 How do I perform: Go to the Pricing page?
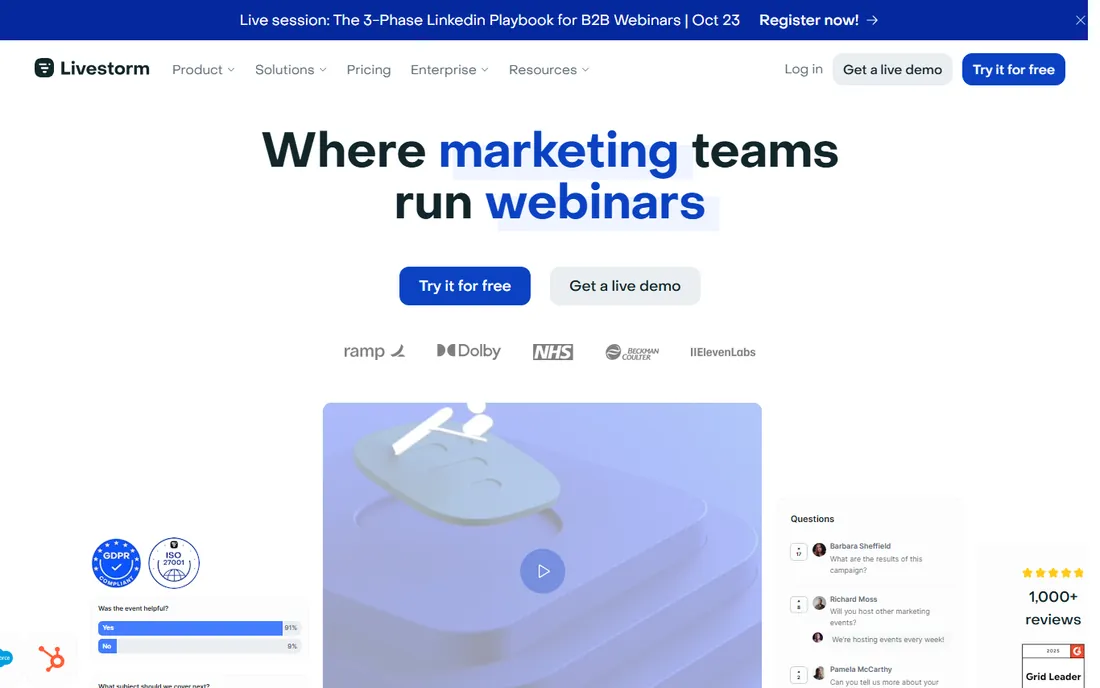point(368,69)
